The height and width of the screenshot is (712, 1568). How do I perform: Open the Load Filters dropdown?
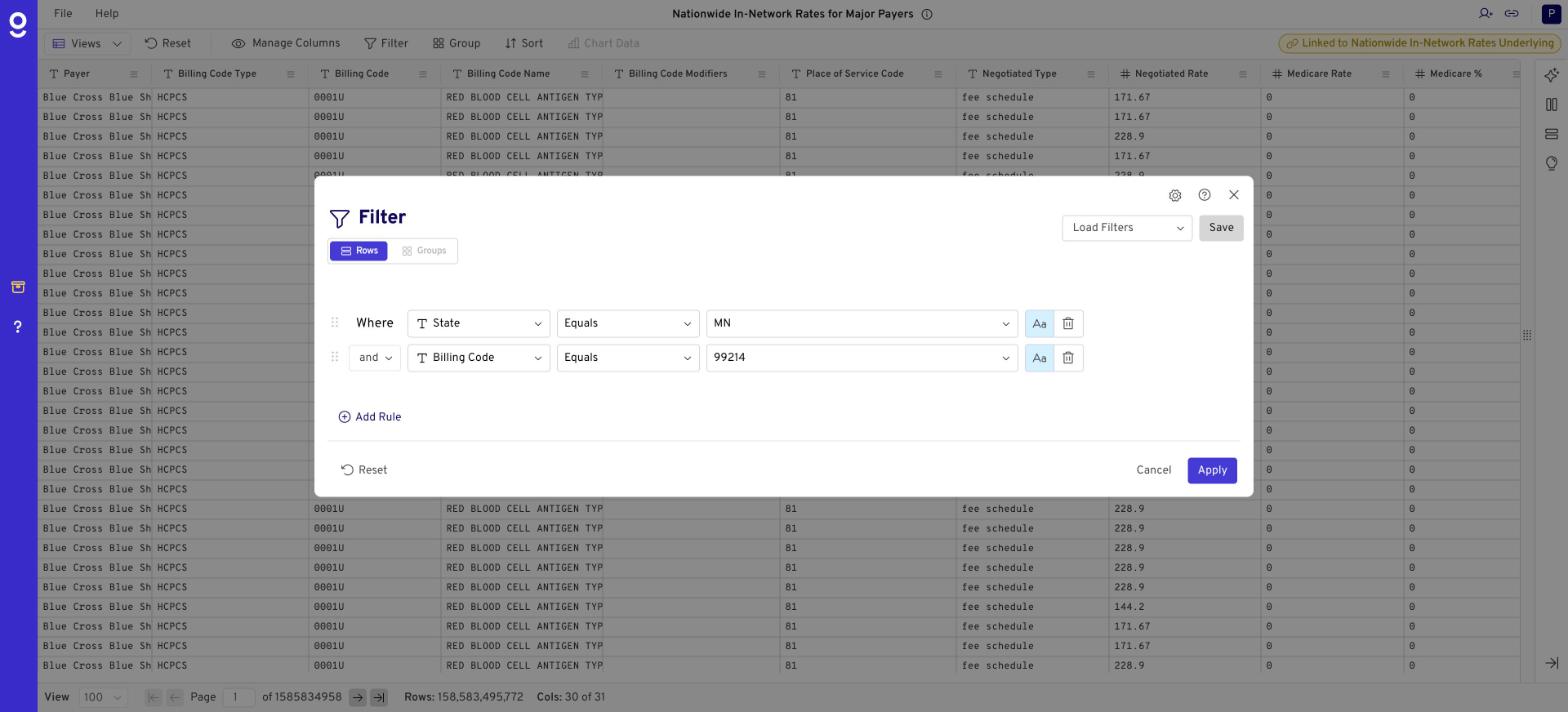(1127, 228)
